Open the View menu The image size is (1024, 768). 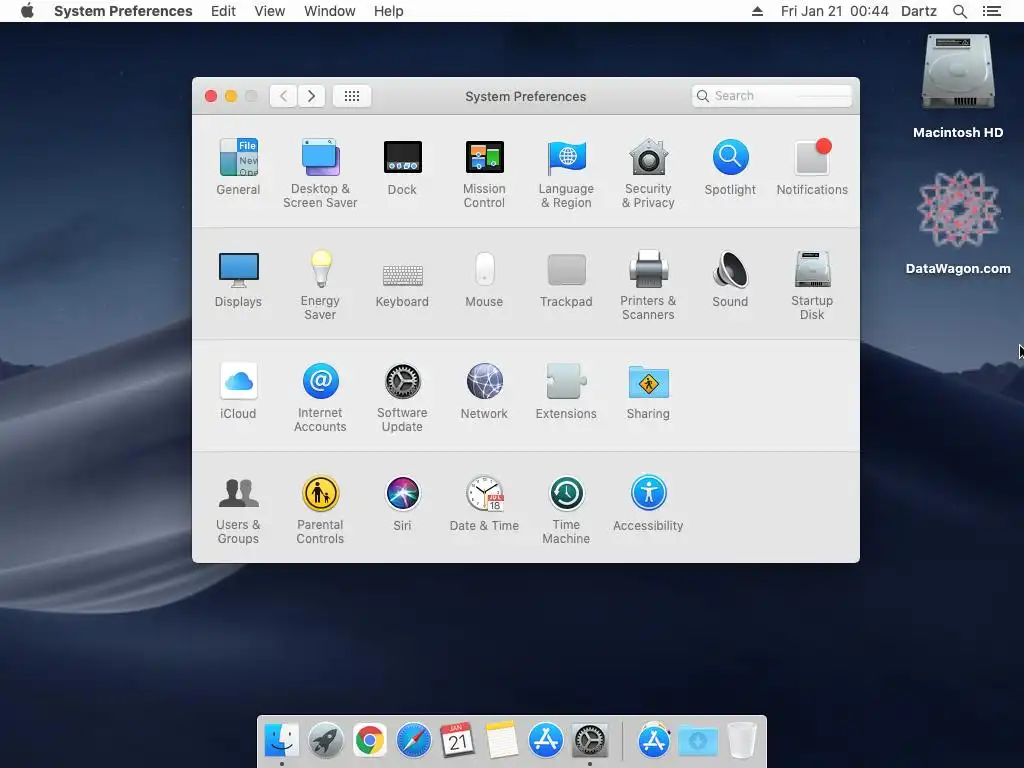pos(270,11)
